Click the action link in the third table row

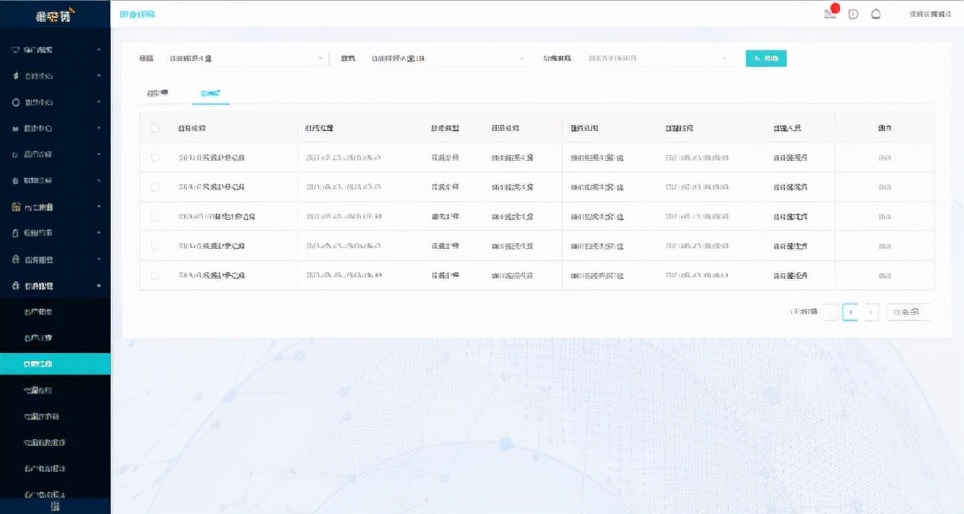[x=885, y=217]
